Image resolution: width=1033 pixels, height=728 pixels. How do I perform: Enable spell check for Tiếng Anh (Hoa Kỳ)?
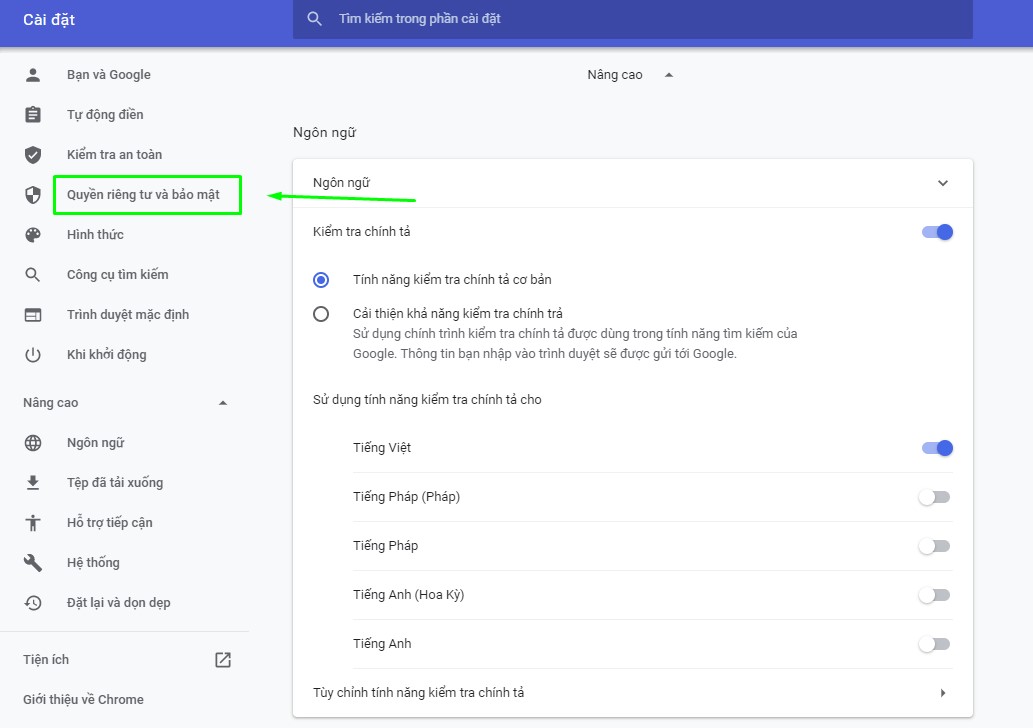[x=935, y=595]
